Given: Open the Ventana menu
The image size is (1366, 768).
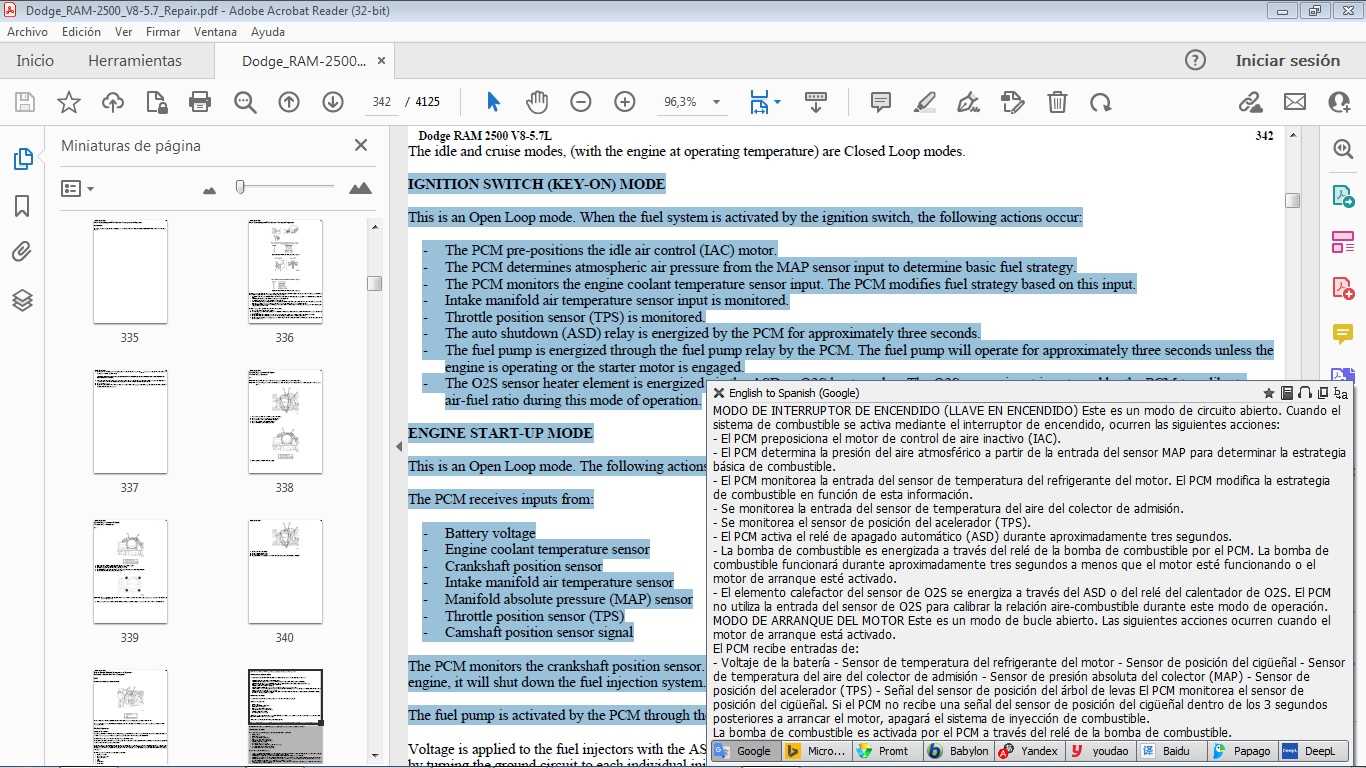Looking at the screenshot, I should pyautogui.click(x=215, y=32).
